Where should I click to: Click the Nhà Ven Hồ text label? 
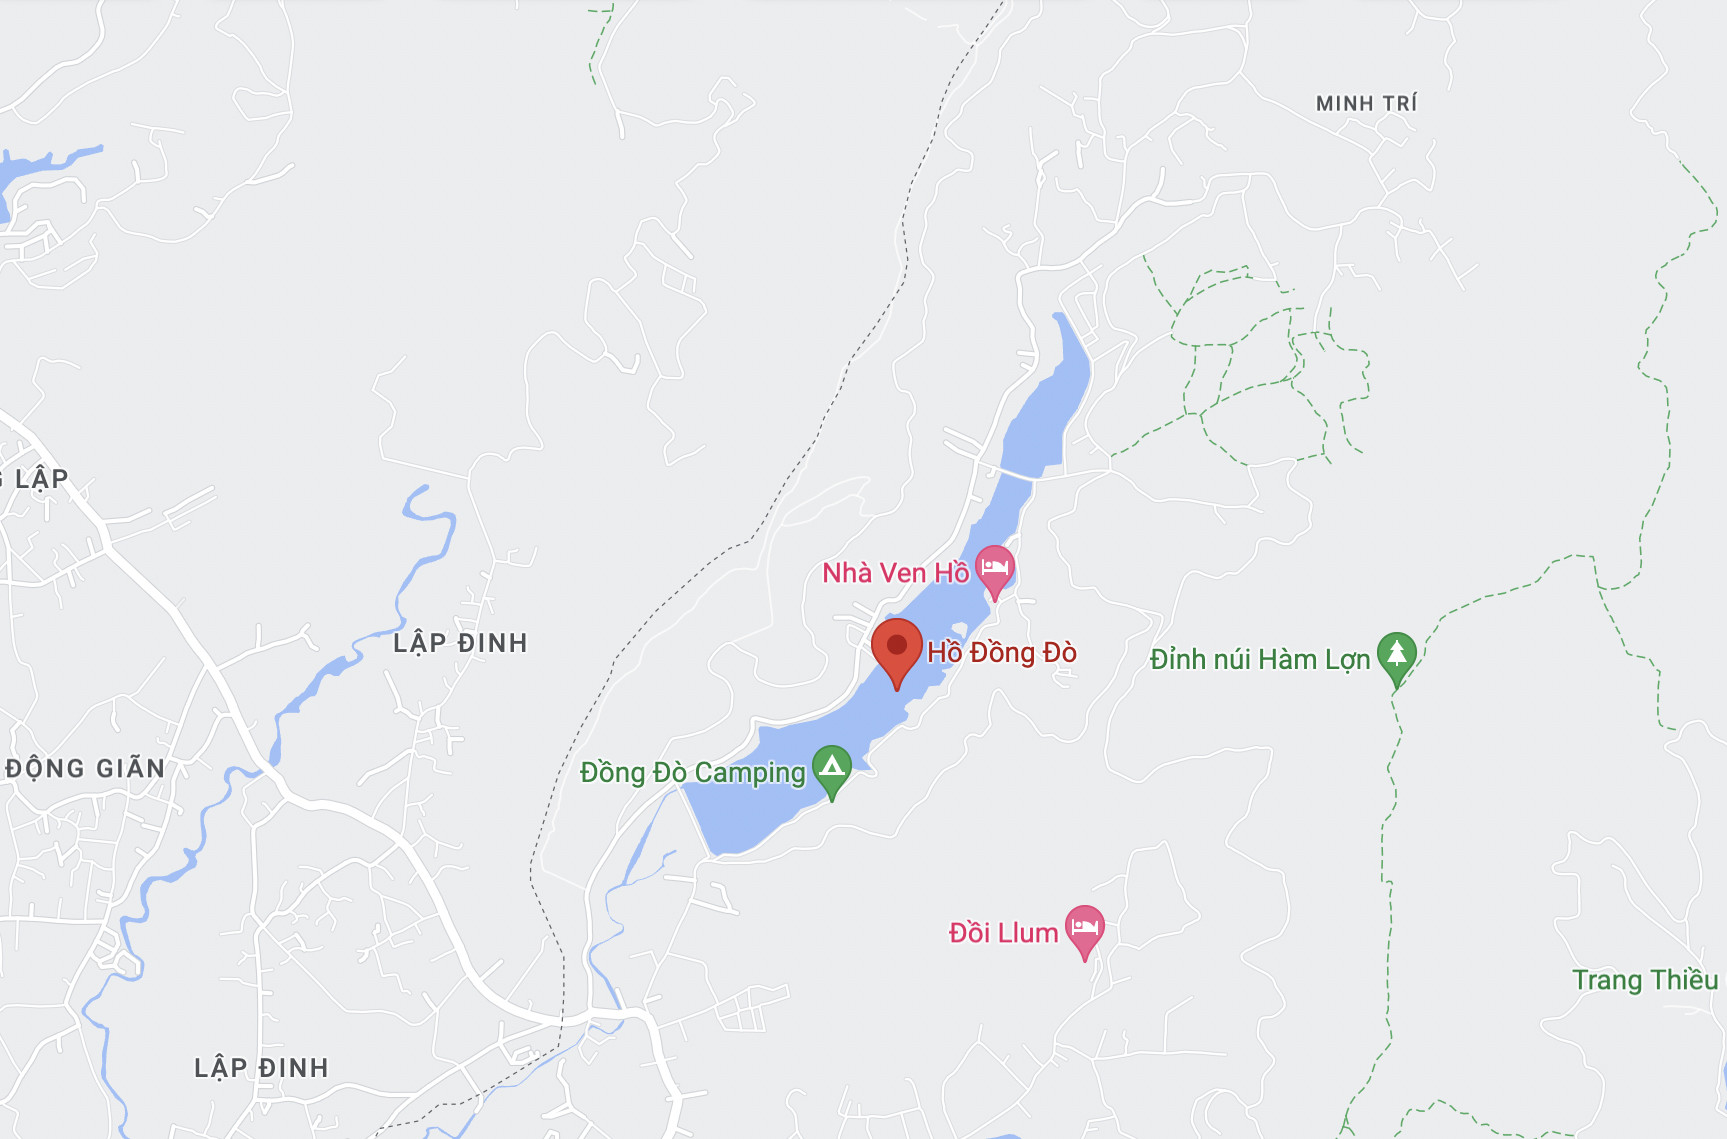pyautogui.click(x=895, y=573)
